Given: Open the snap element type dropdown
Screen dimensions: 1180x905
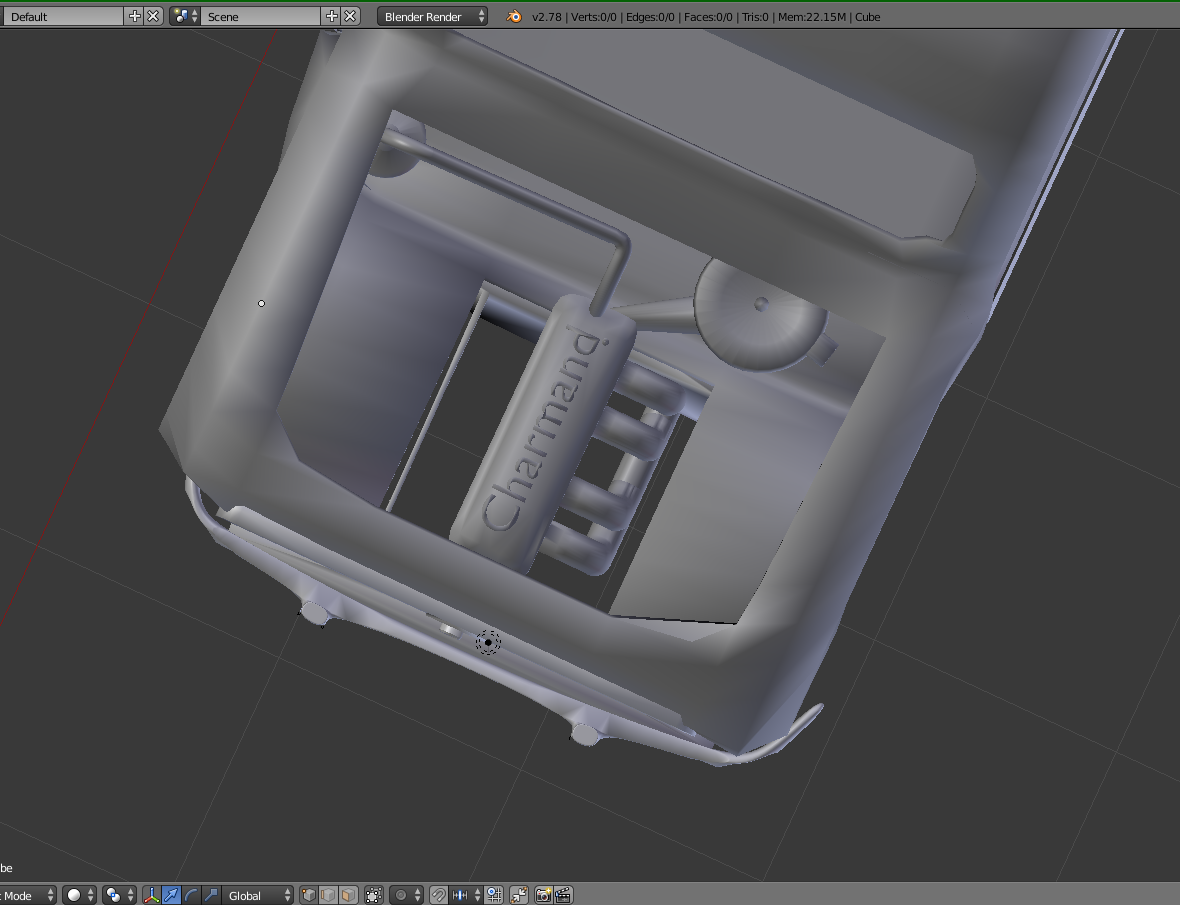Looking at the screenshot, I should (466, 895).
